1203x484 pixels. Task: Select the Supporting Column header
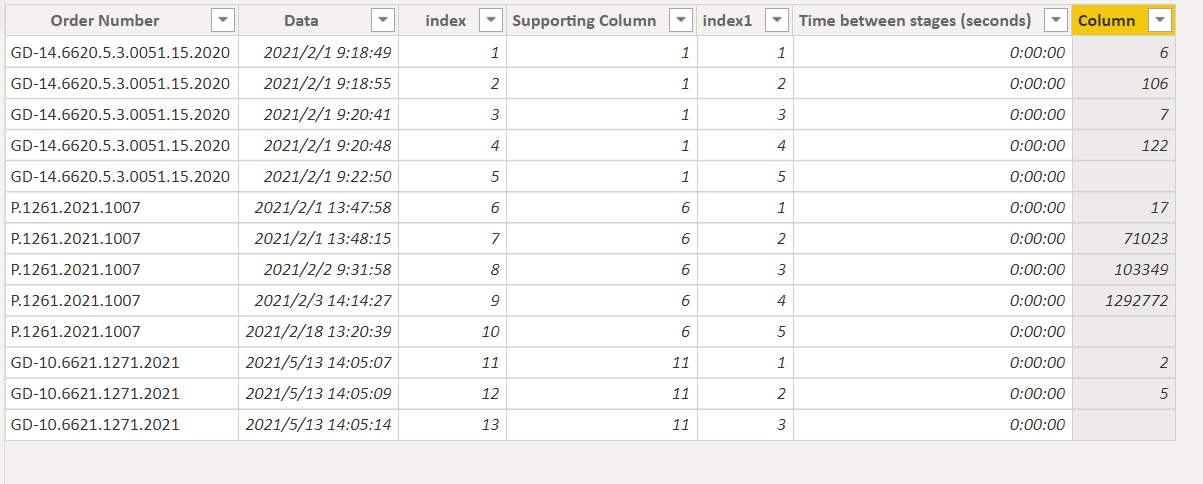(x=584, y=21)
